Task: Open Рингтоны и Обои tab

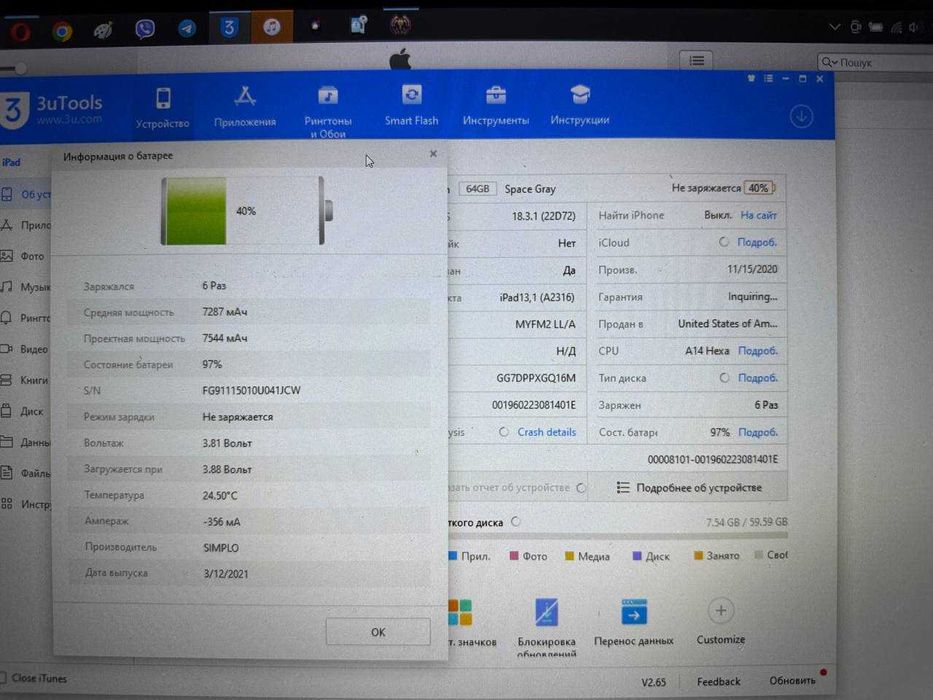Action: click(x=328, y=112)
